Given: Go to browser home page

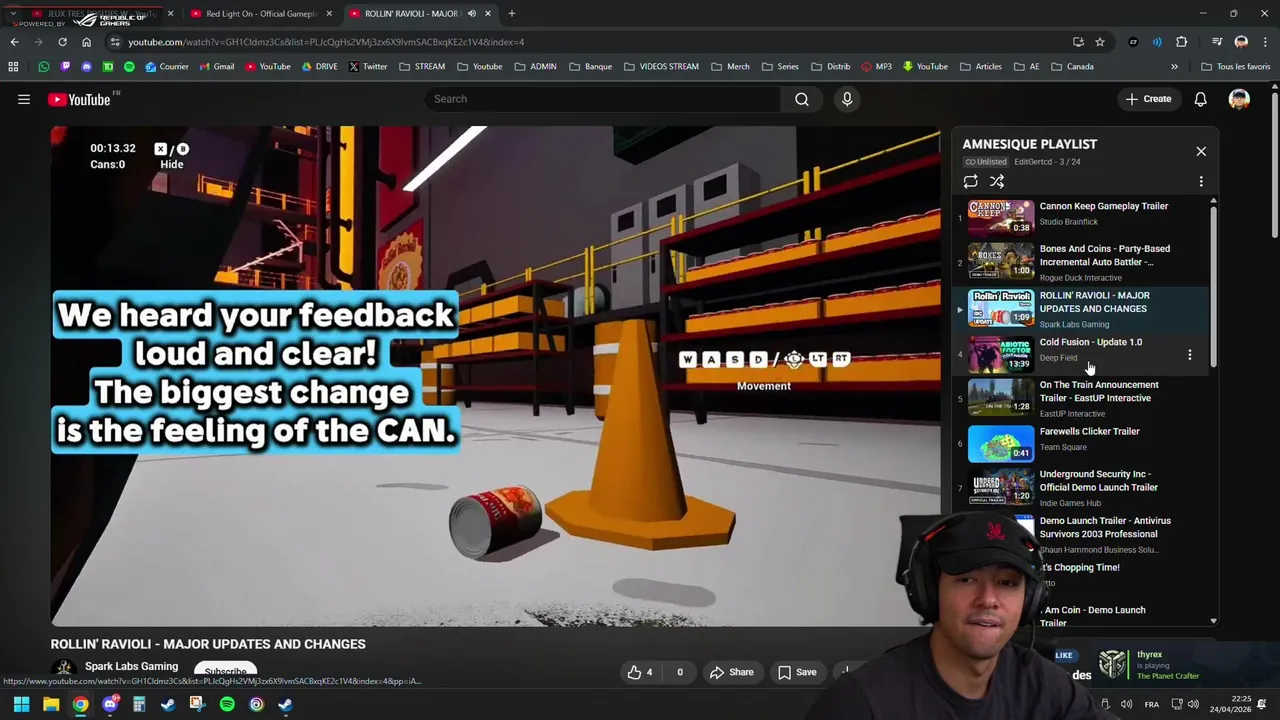Looking at the screenshot, I should [86, 42].
